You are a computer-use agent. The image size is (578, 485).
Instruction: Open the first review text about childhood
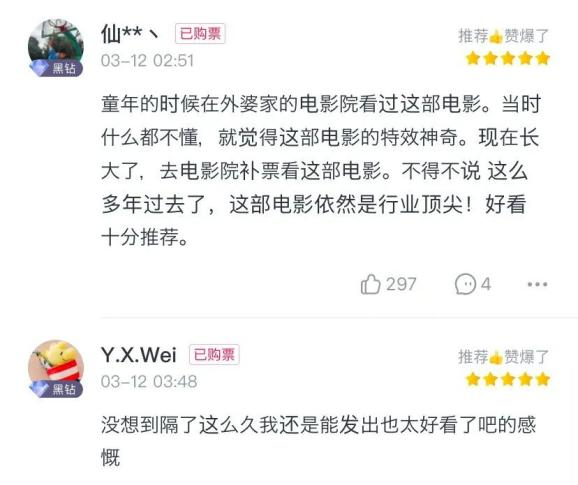321,171
